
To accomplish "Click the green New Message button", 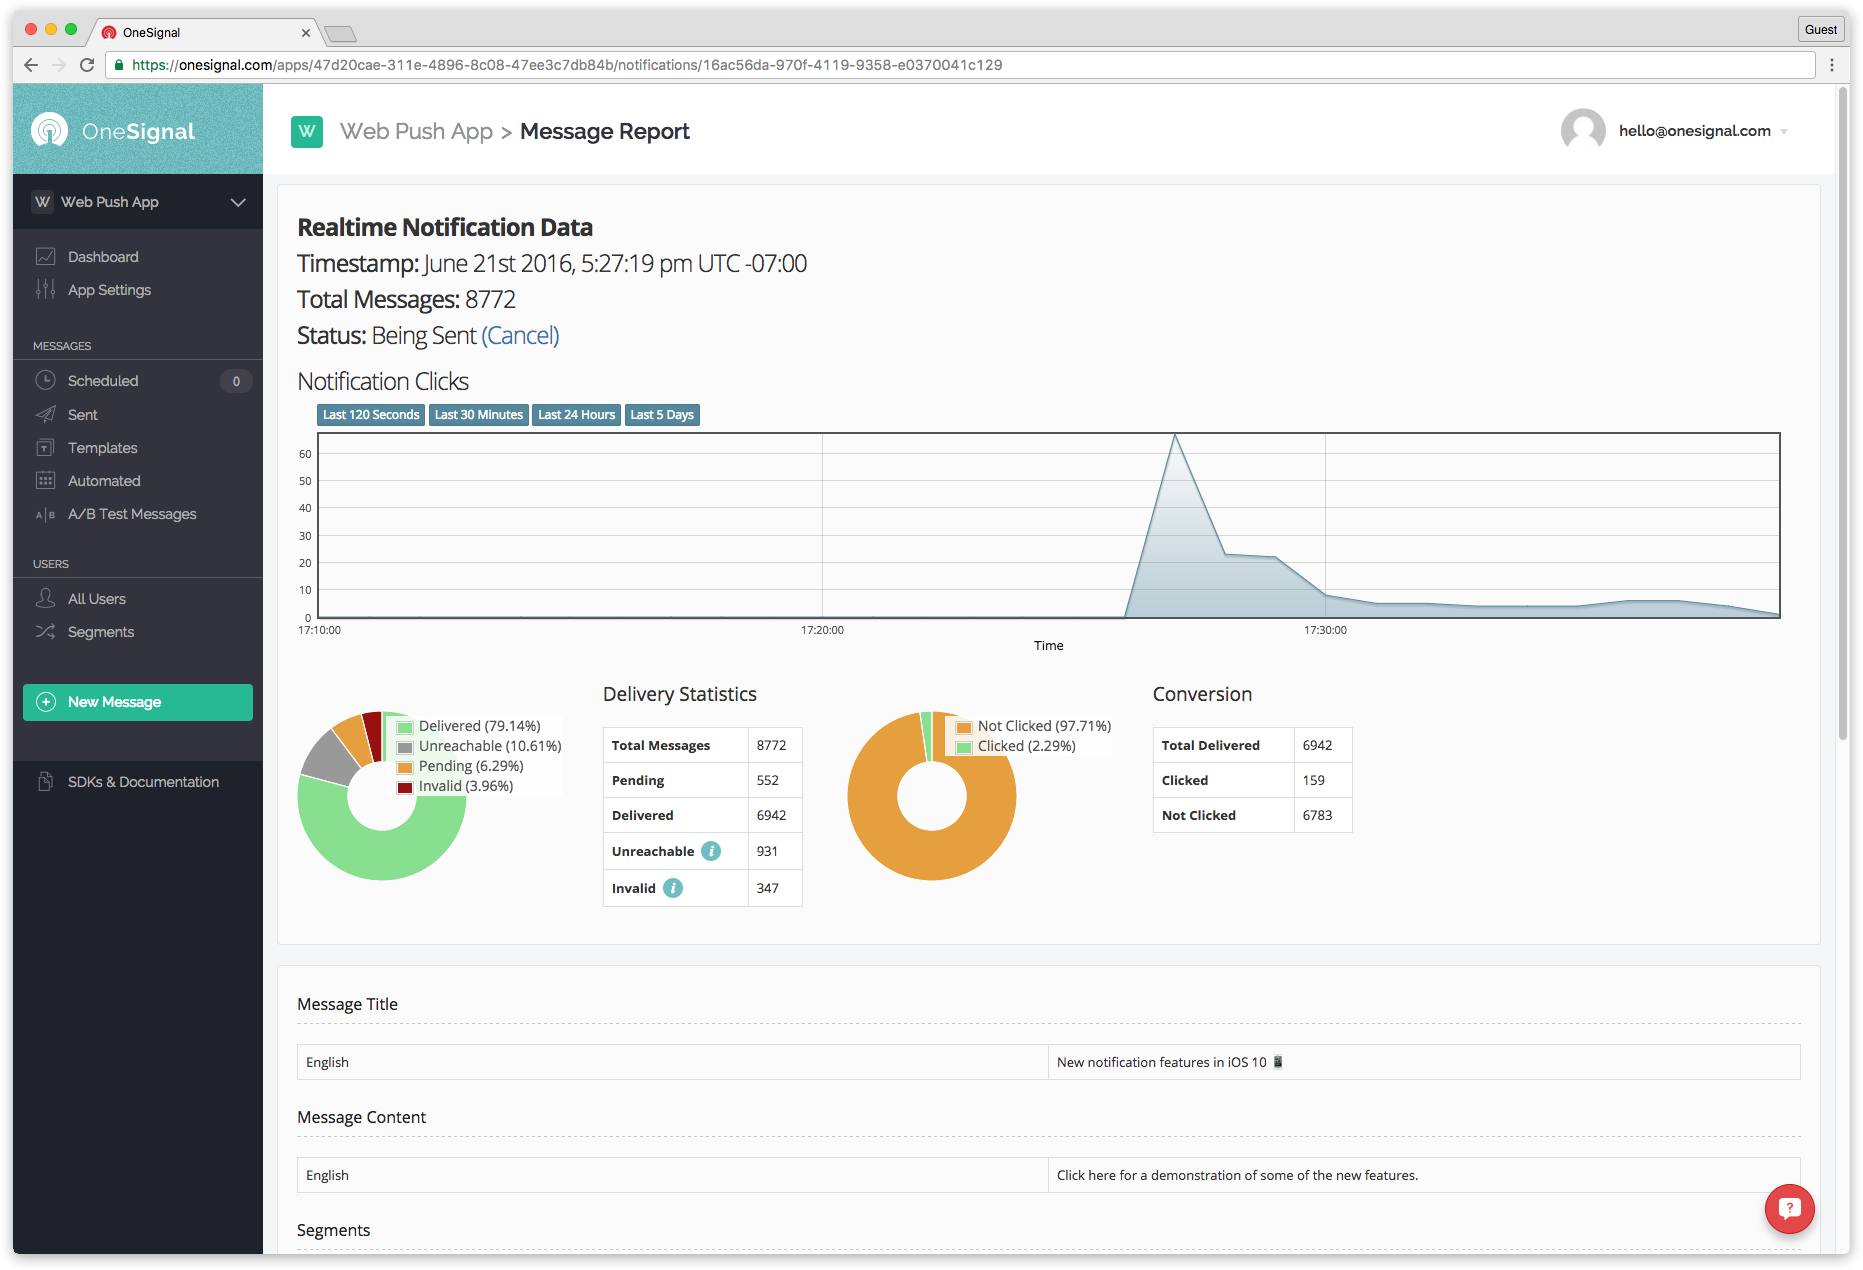I will (138, 702).
